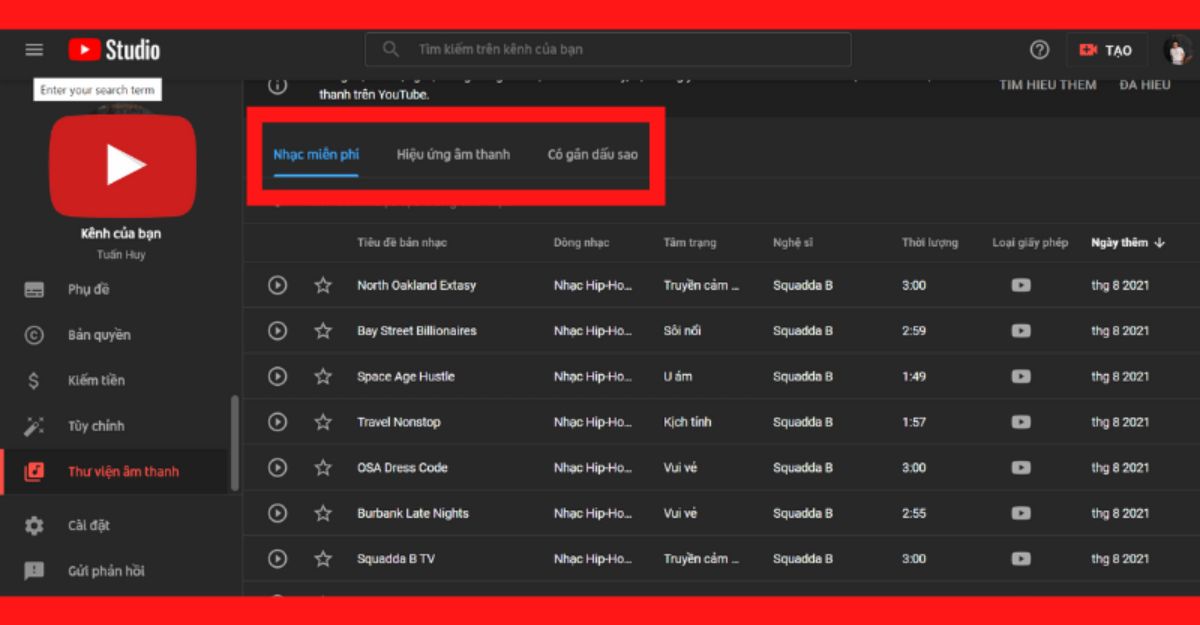1200x625 pixels.
Task: Click the channel thumbnail in the sidebar
Action: 123,165
